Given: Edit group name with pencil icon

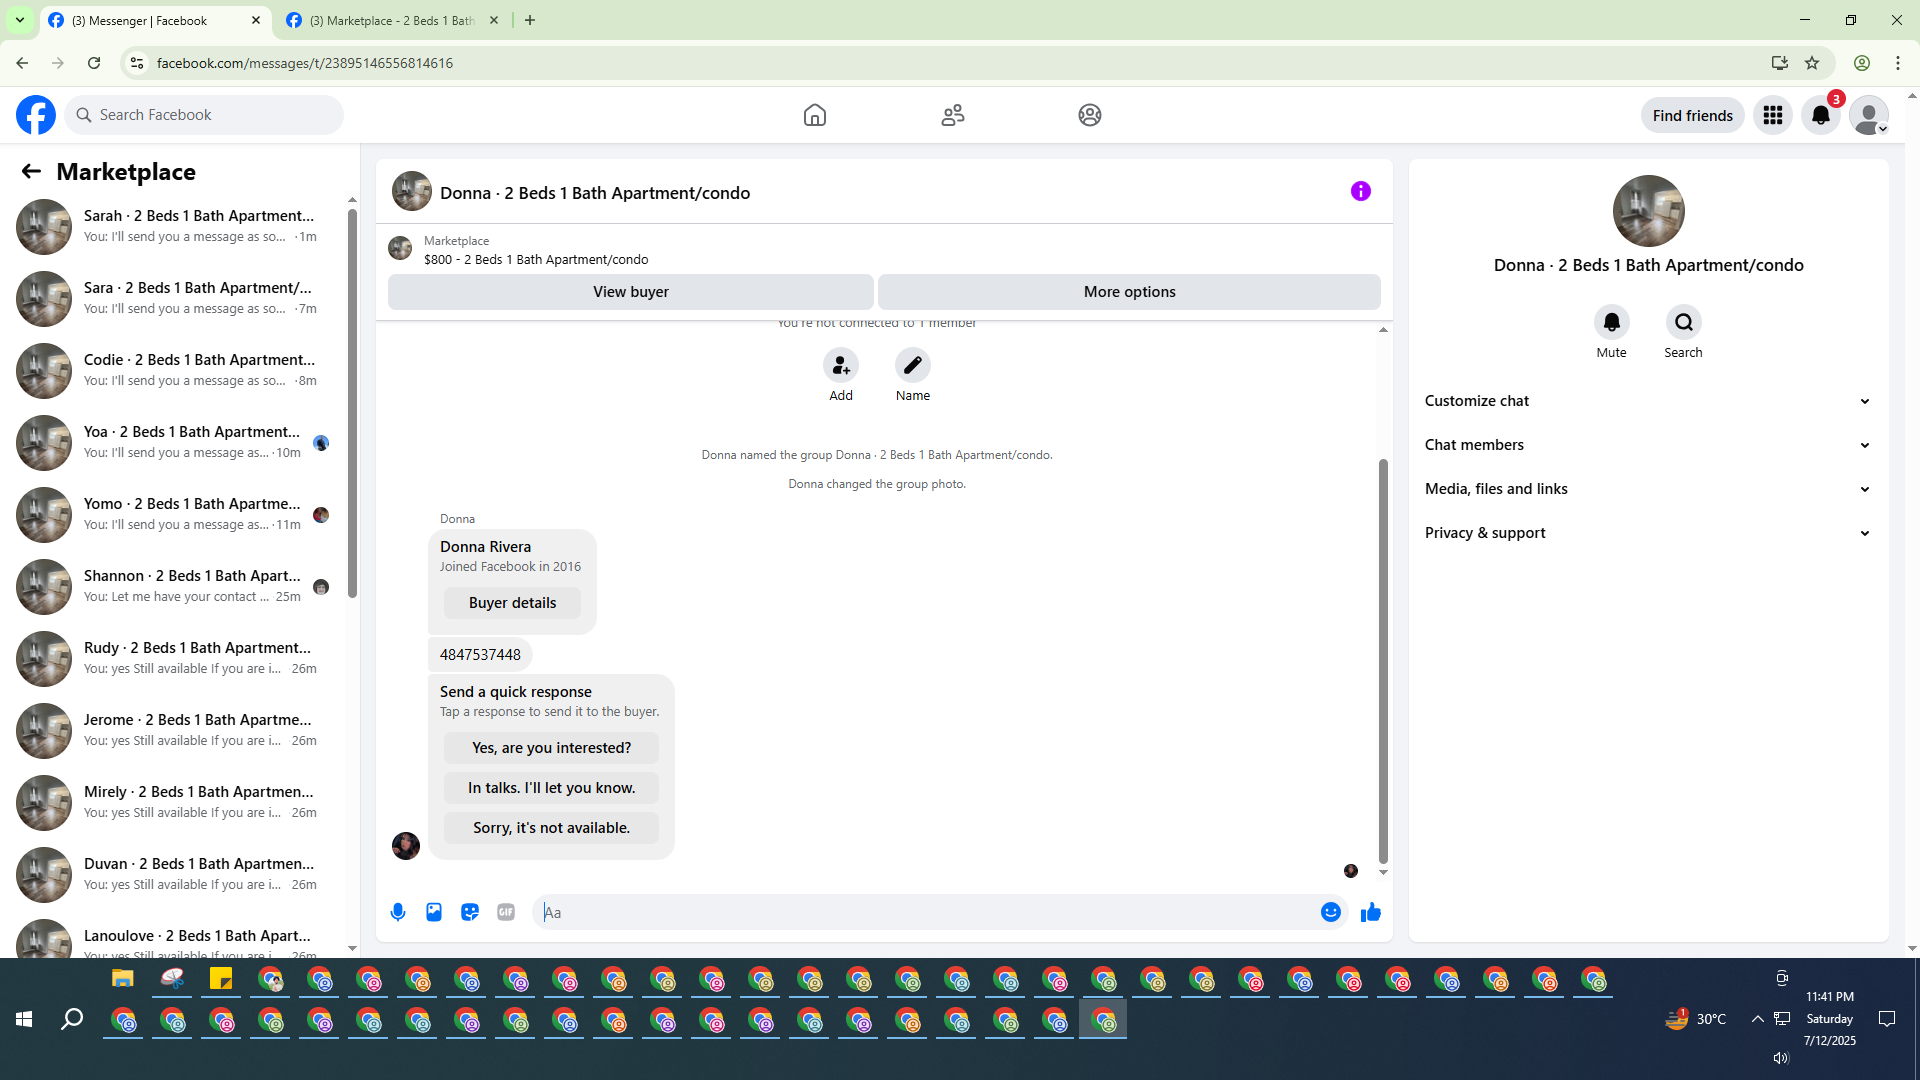Looking at the screenshot, I should [x=912, y=366].
